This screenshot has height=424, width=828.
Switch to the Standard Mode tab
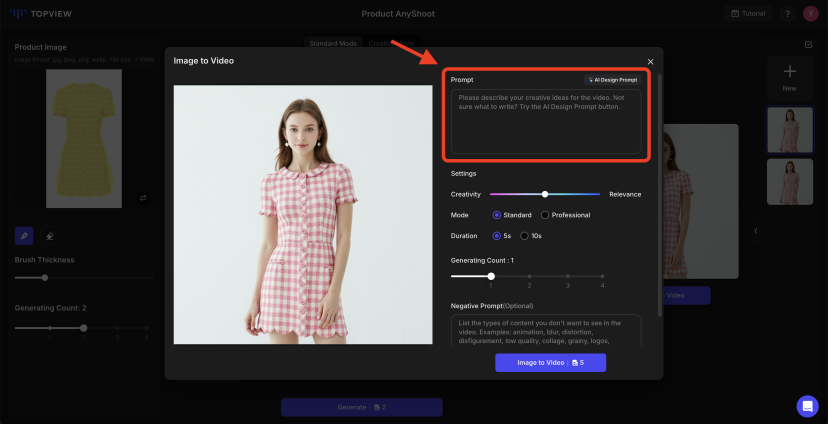(333, 43)
